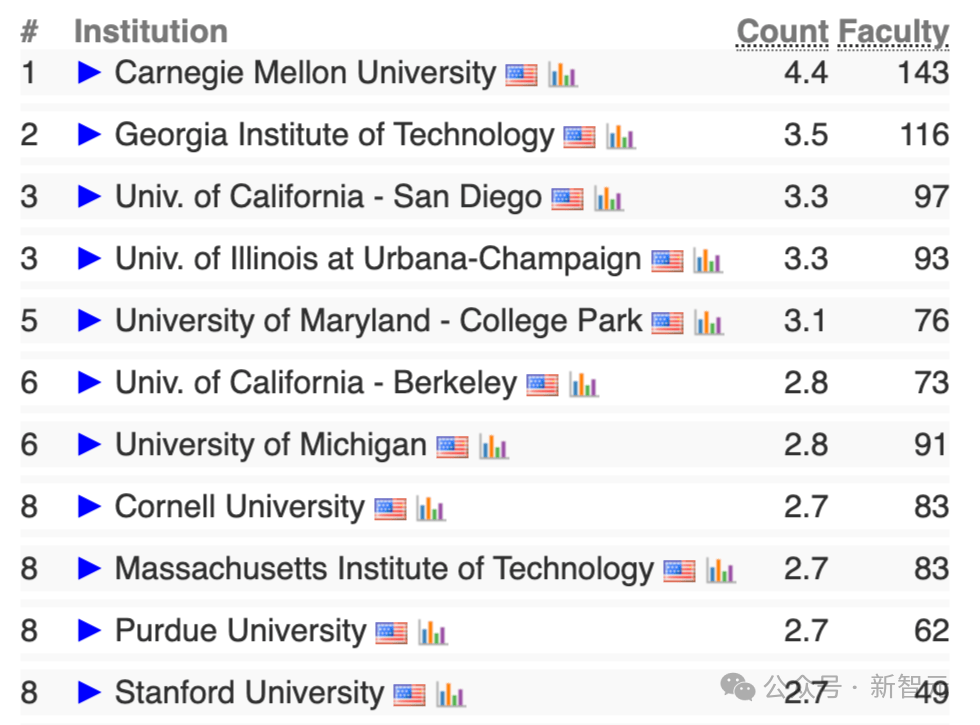Click the bar chart next to Cornell University

pos(431,509)
